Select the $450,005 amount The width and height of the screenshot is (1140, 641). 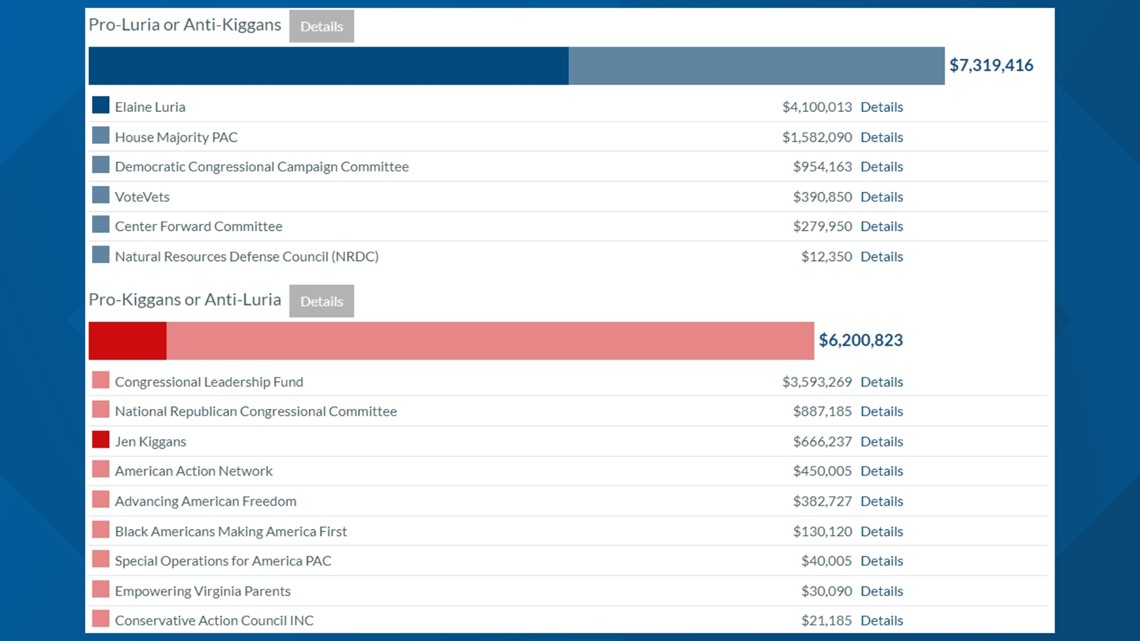(x=822, y=471)
